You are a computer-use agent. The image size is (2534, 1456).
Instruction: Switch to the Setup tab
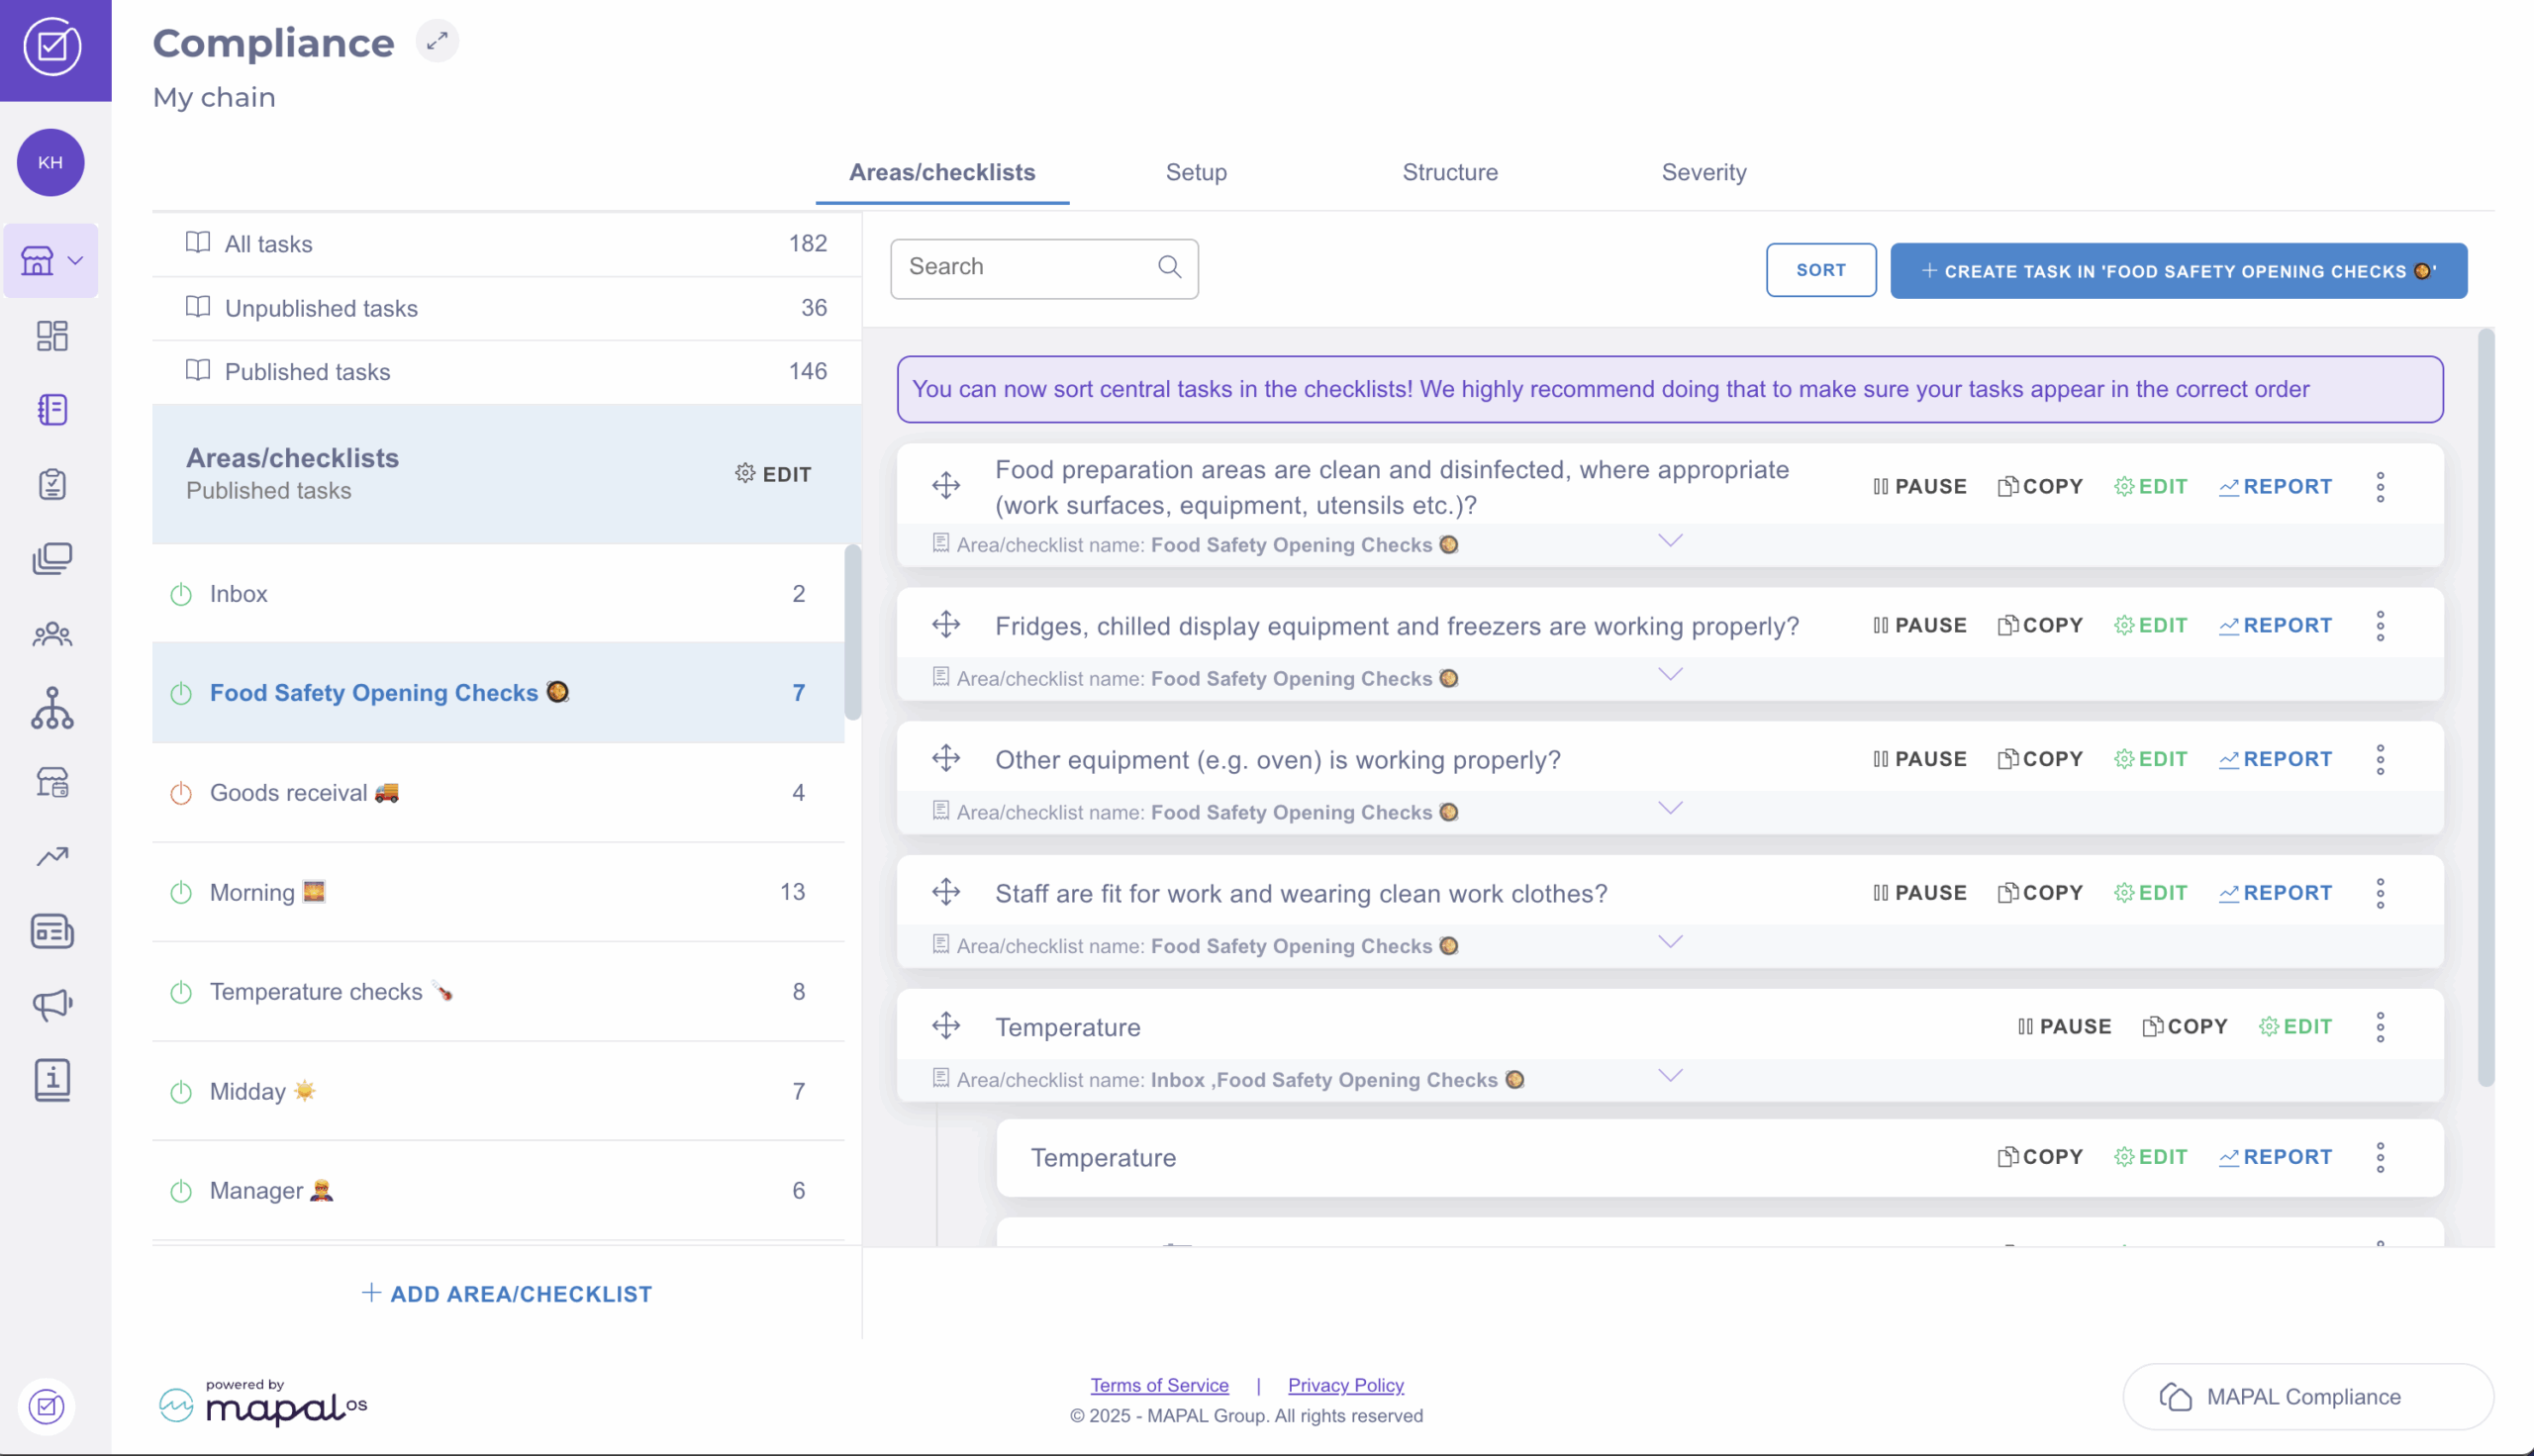(1196, 172)
